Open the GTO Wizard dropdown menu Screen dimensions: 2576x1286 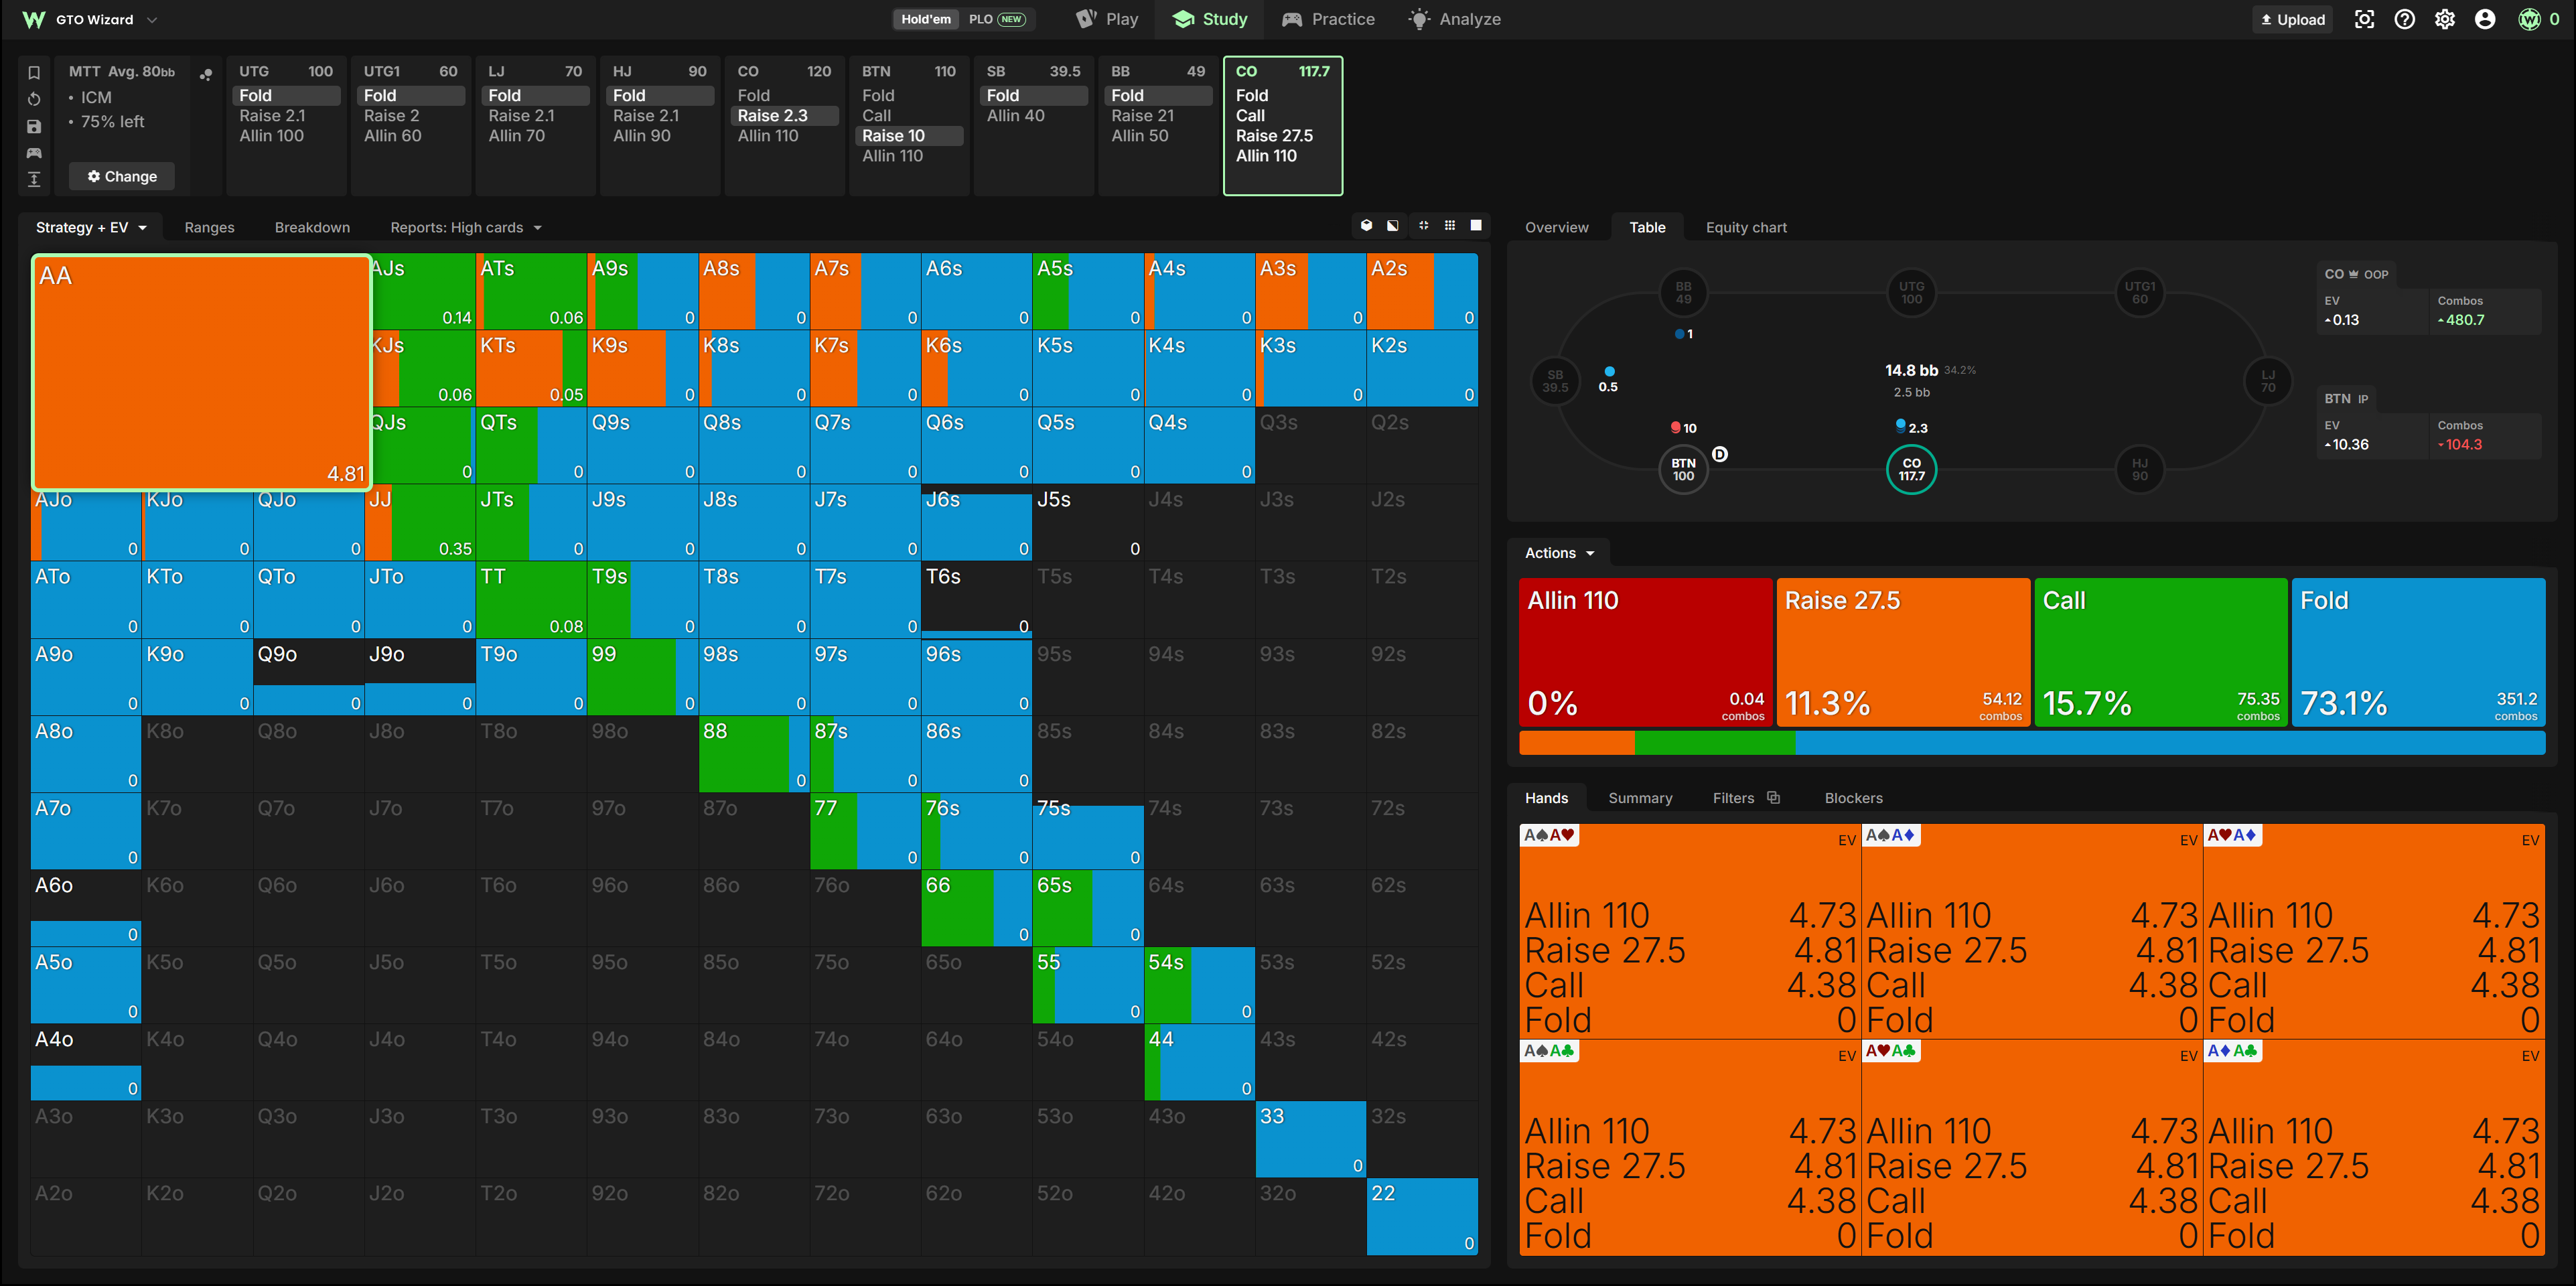coord(90,19)
